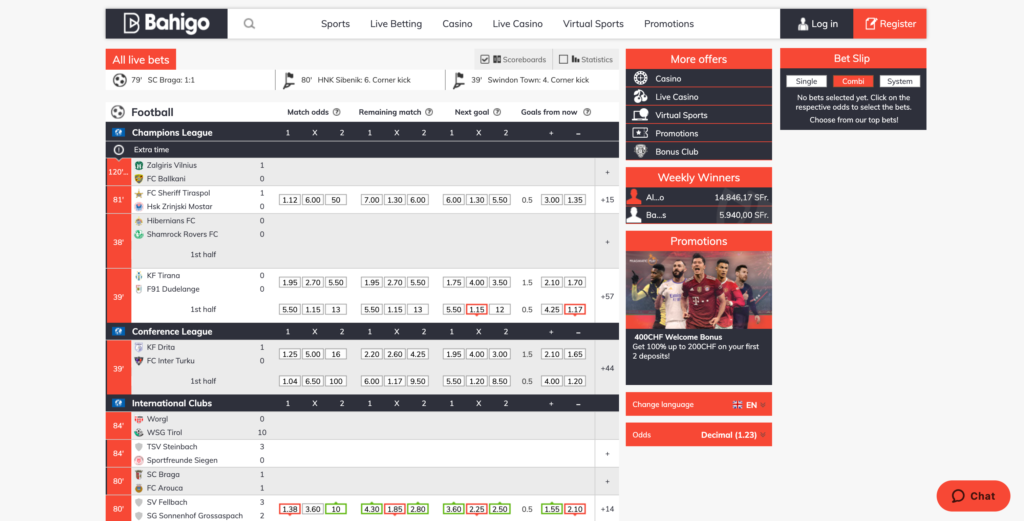Open the Chat button
Viewport: 1024px width, 521px height.
pyautogui.click(x=973, y=496)
